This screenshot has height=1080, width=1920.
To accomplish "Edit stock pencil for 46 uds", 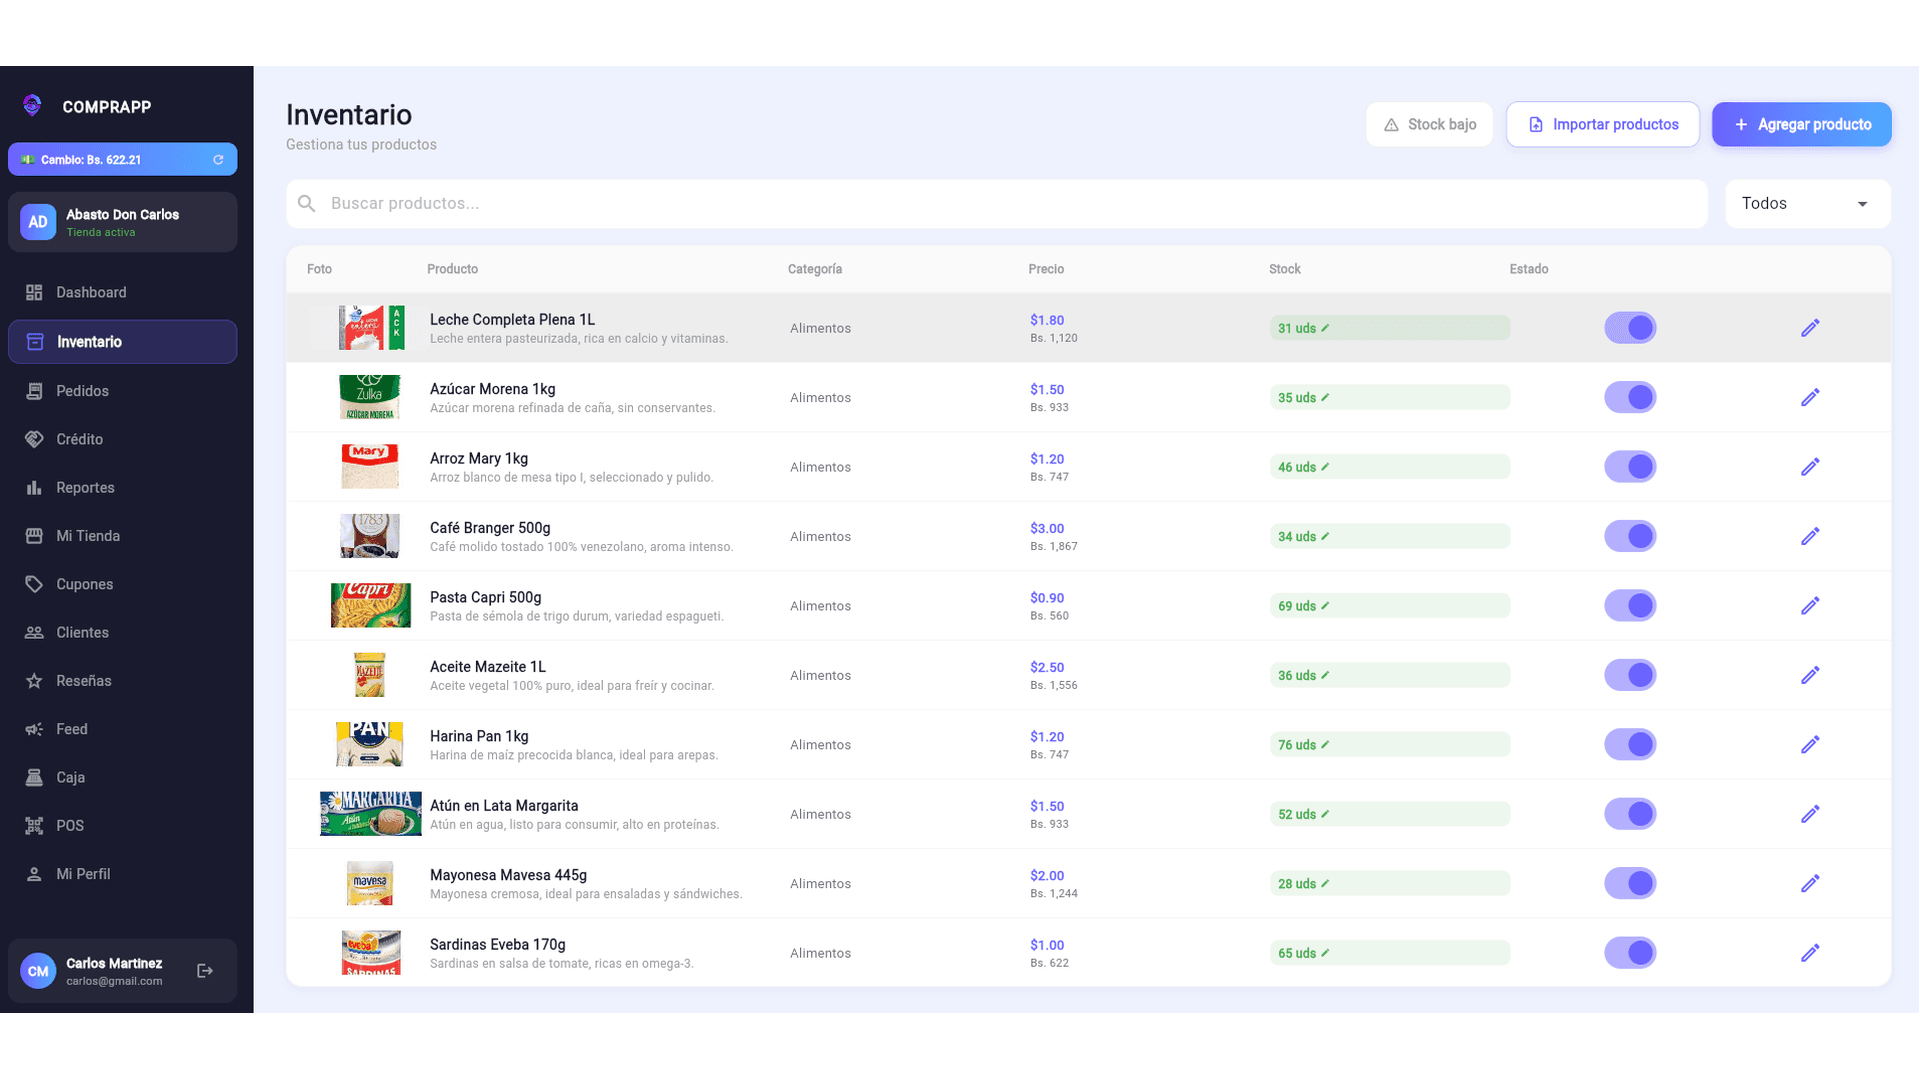I will pyautogui.click(x=1325, y=467).
